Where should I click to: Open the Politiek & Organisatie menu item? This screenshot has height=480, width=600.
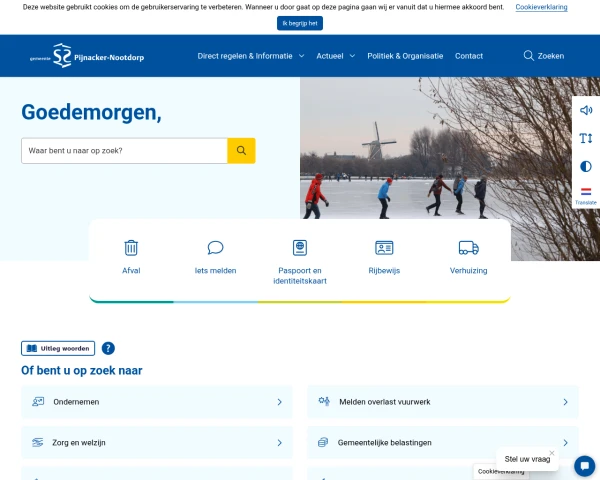point(405,56)
